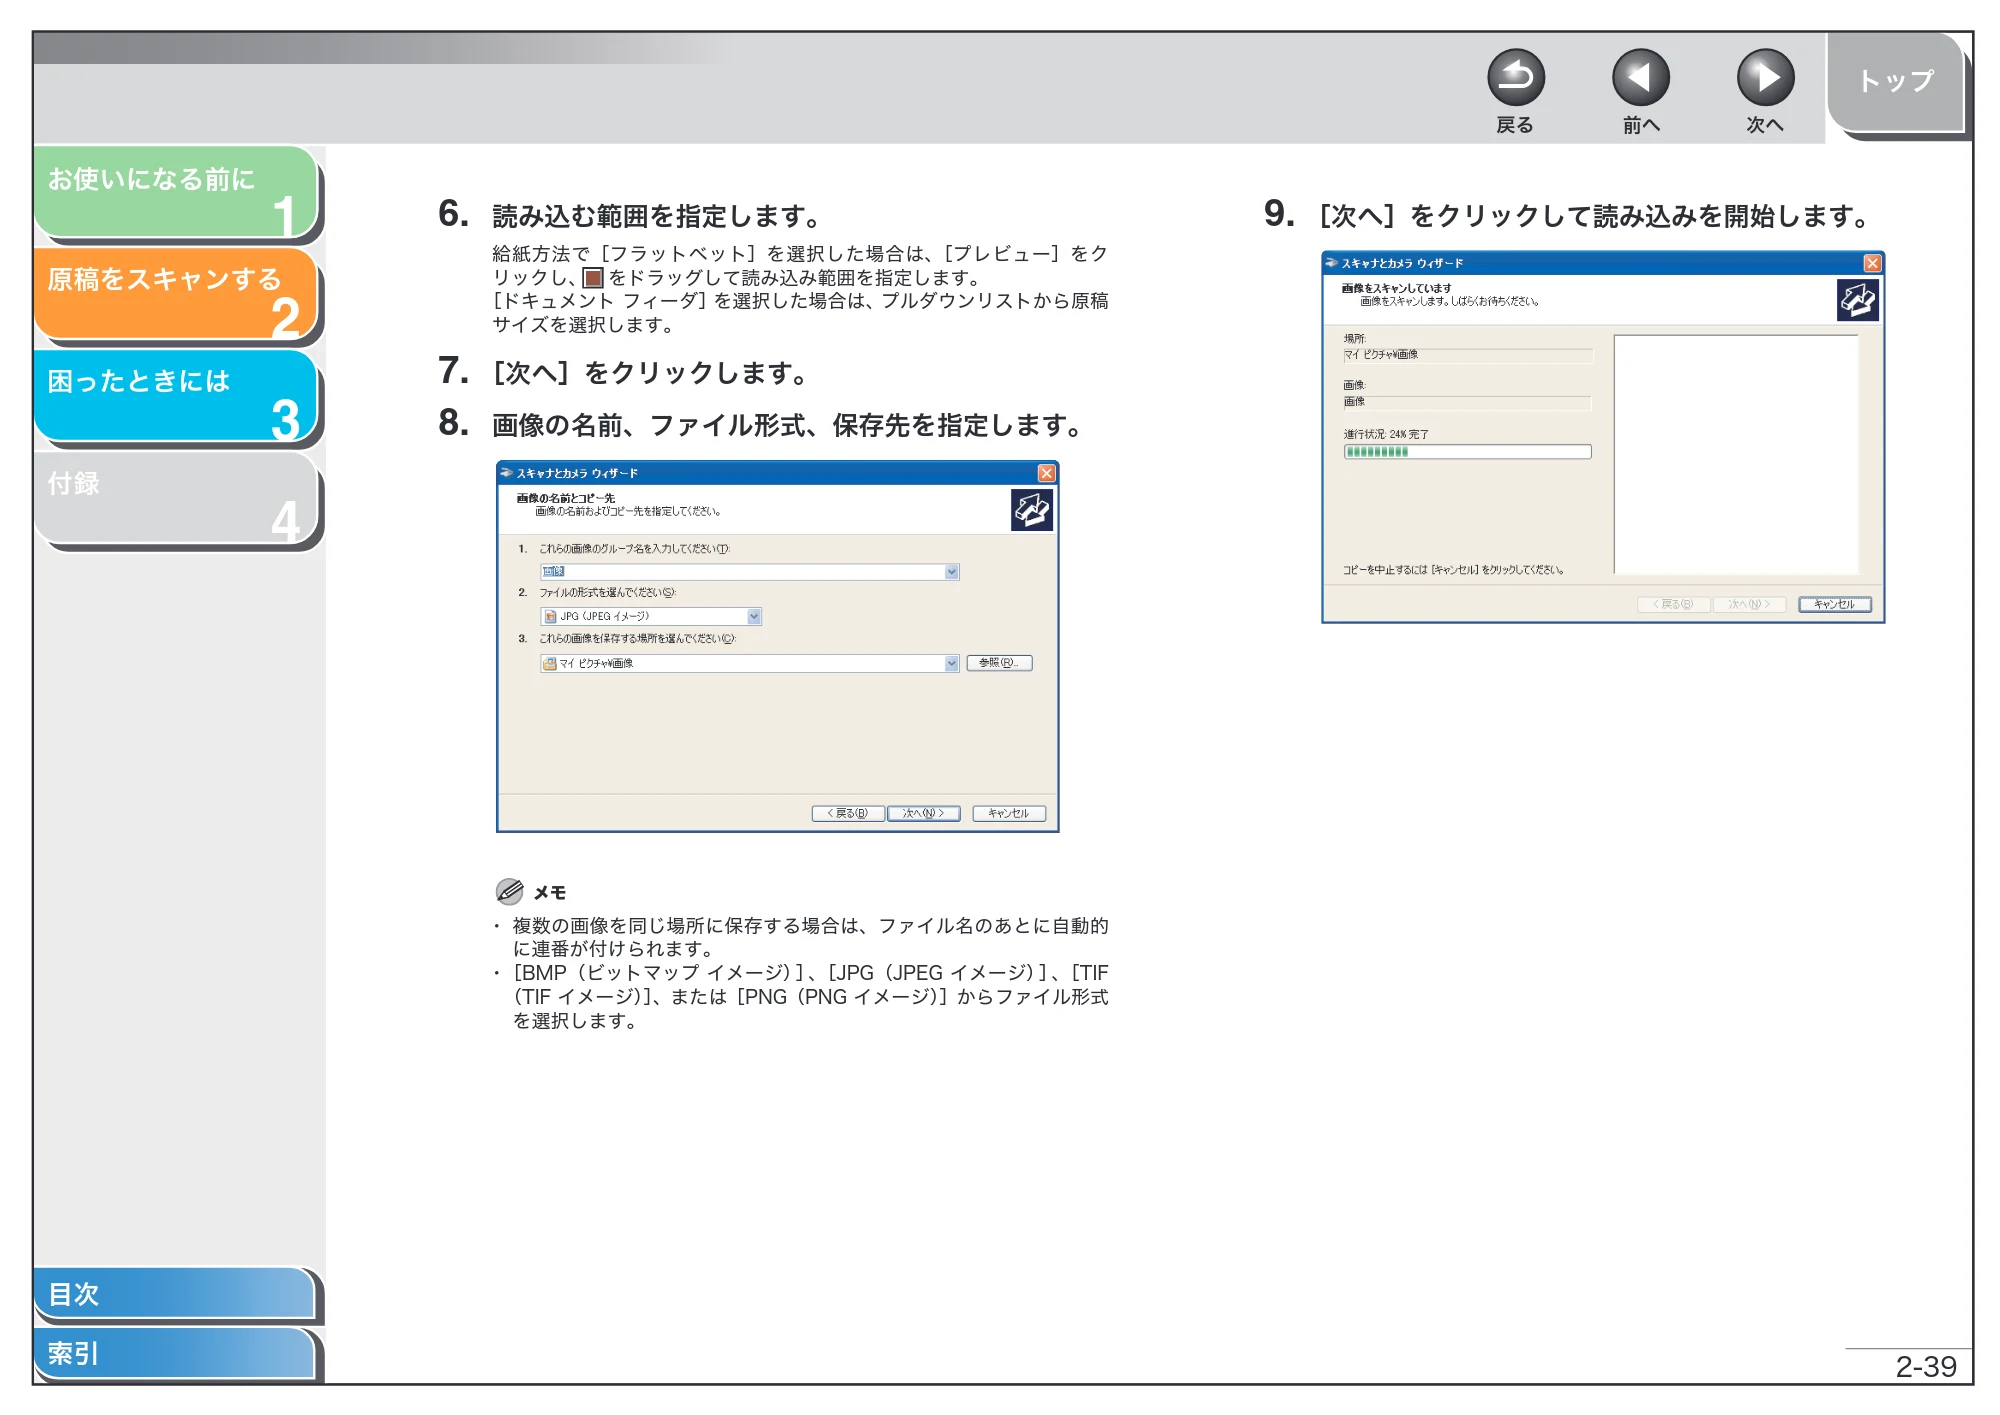The width and height of the screenshot is (2000, 1415).
Task: Open chapter 3 困ったときには
Action: (x=176, y=397)
